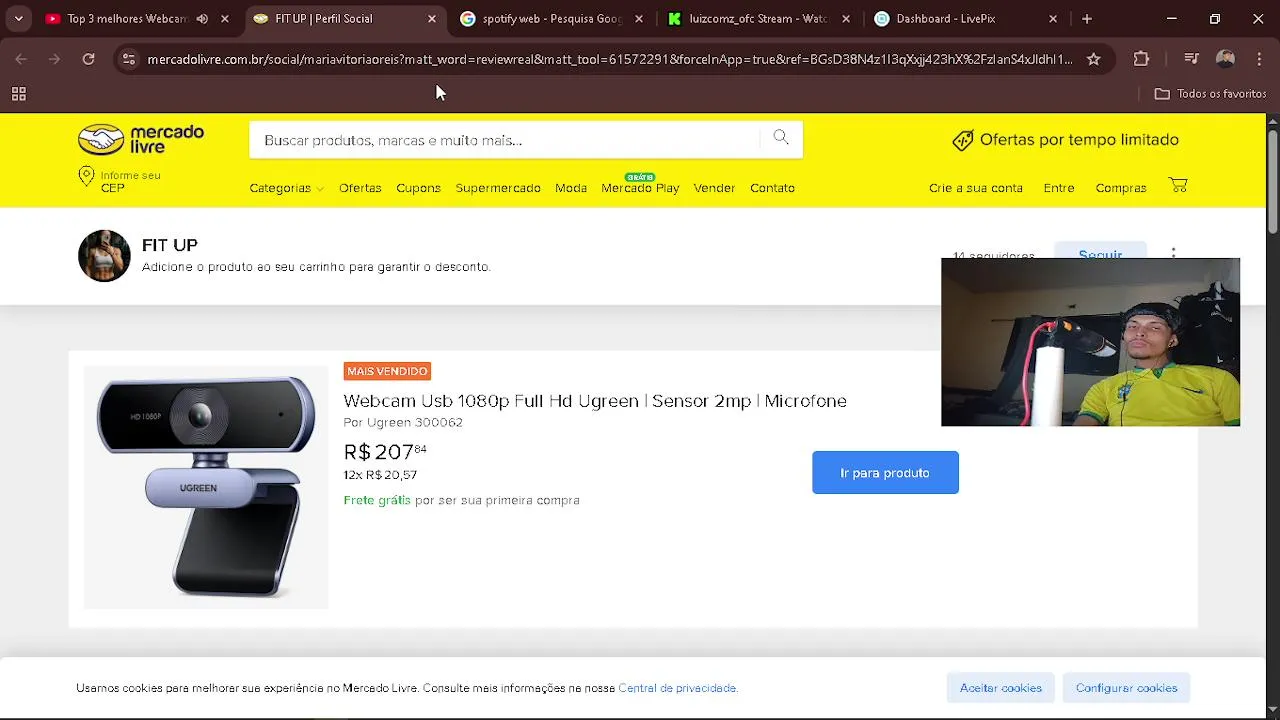
Task: Open Mercado Play menu item
Action: point(640,188)
